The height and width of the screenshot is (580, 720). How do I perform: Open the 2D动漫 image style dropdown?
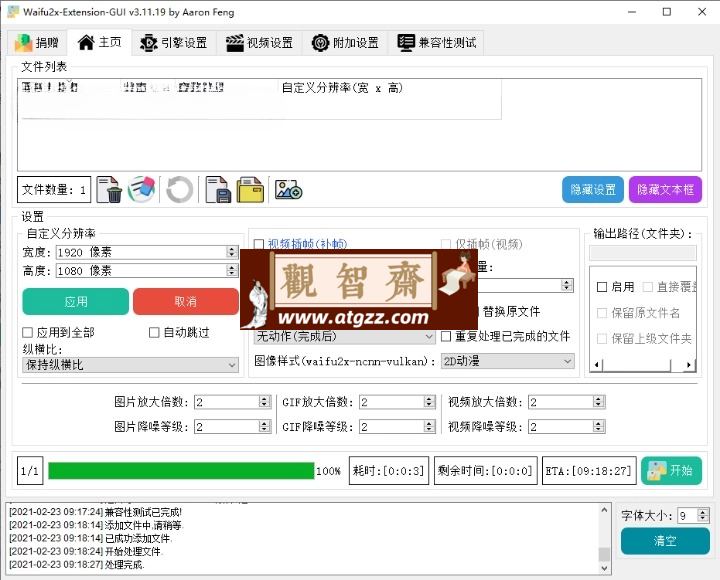click(x=507, y=361)
